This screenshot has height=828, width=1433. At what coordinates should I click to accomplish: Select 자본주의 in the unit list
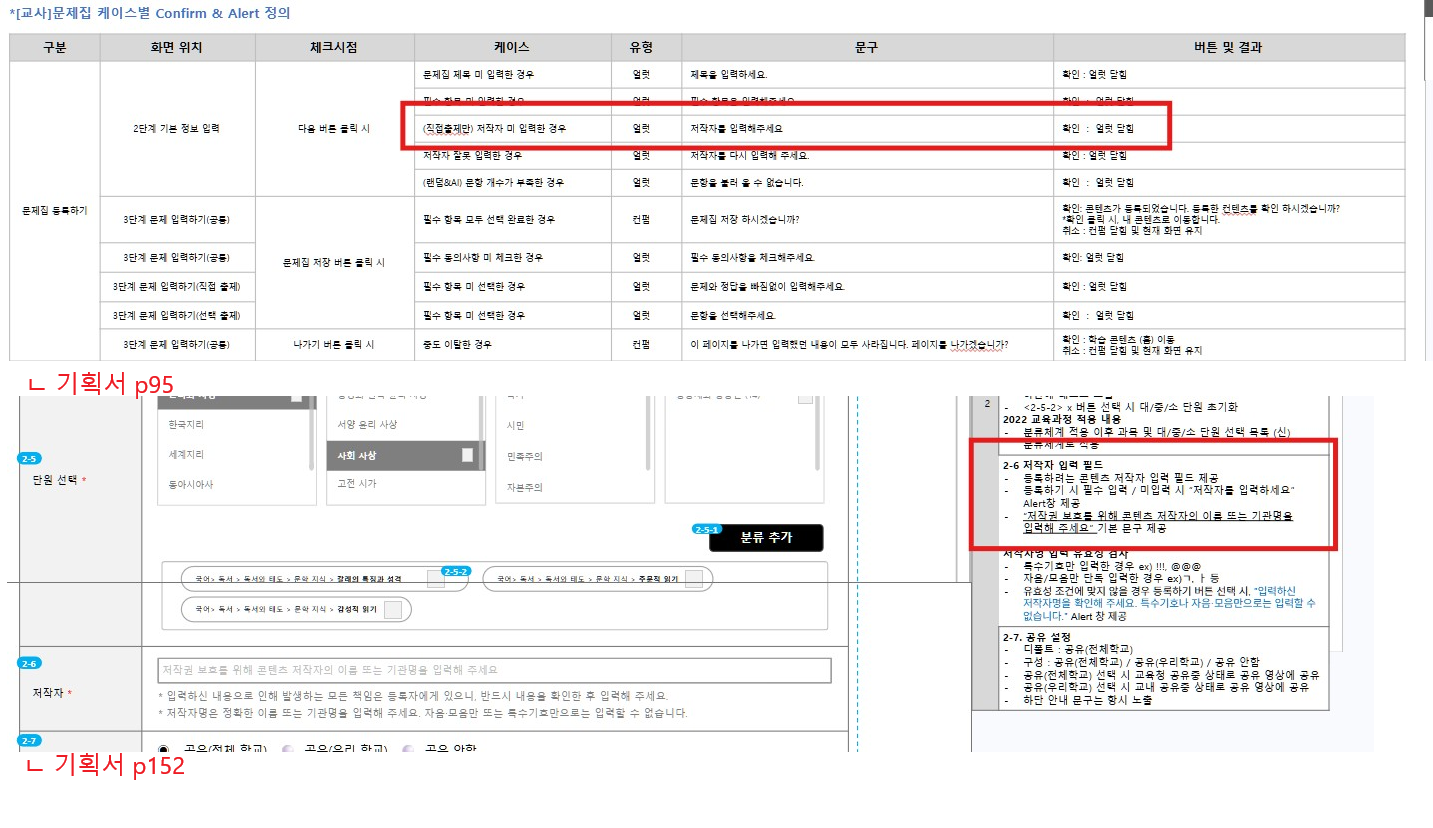pyautogui.click(x=524, y=487)
